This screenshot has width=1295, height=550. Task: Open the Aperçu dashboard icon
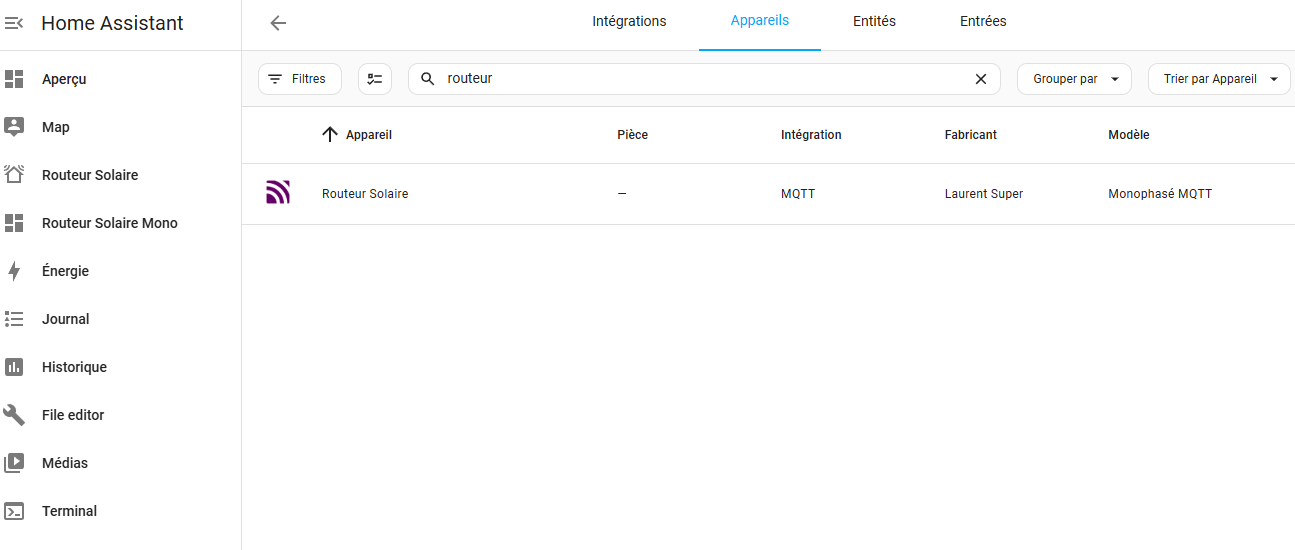click(14, 79)
